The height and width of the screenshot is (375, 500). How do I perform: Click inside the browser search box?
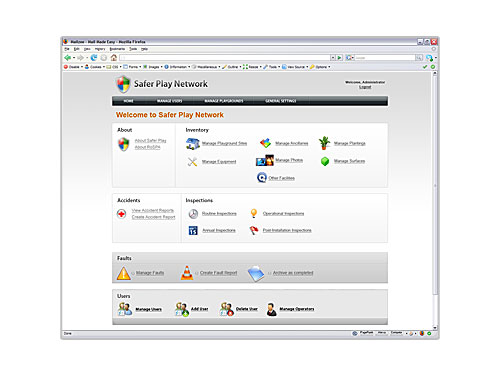[x=384, y=58]
